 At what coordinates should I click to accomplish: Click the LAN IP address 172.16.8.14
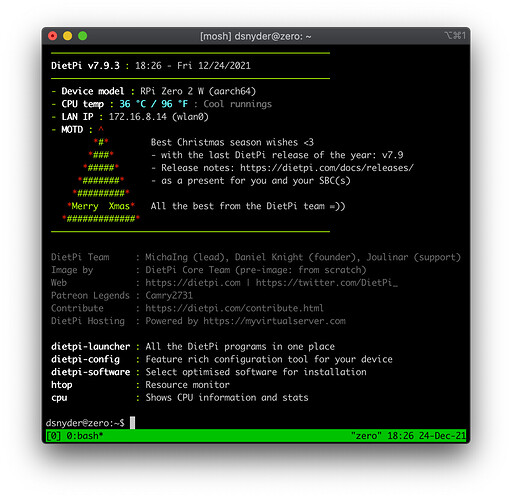click(138, 117)
